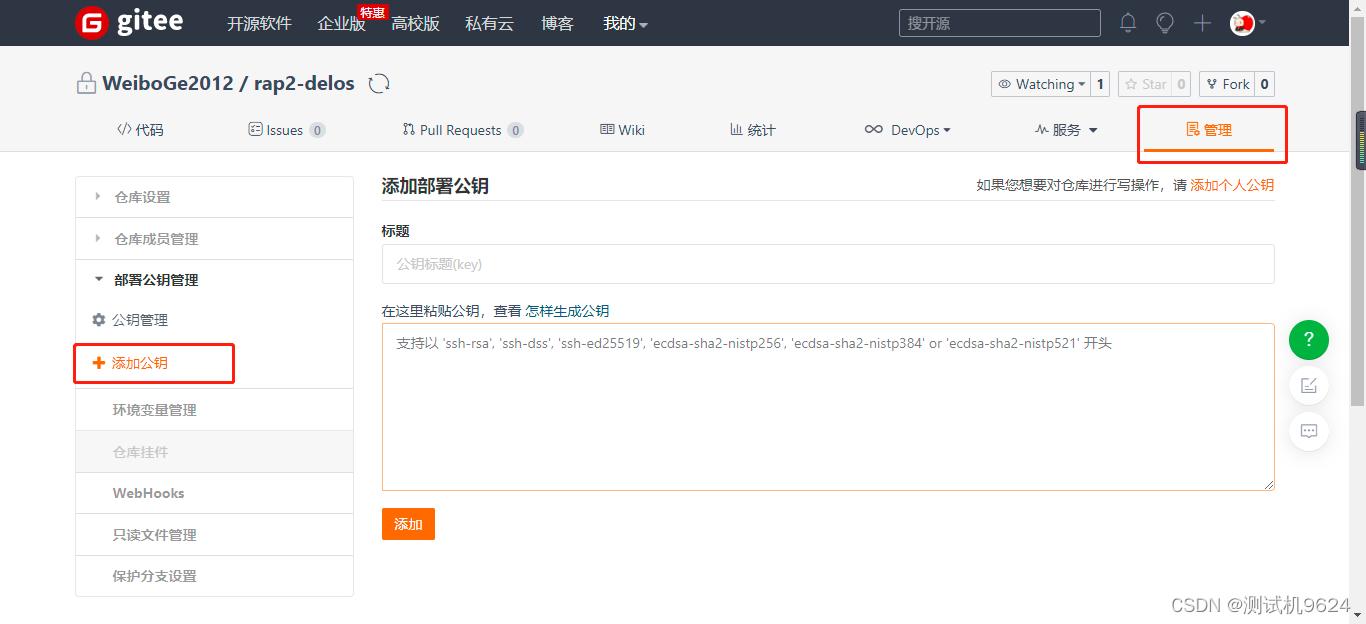This screenshot has width=1366, height=624.
Task: Open 博客 in top navigation
Action: coord(558,23)
